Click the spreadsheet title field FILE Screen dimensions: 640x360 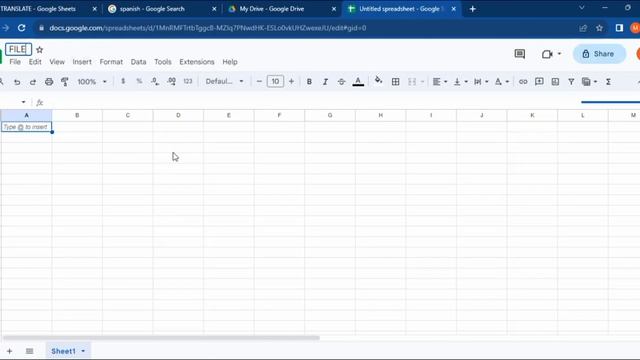18,49
